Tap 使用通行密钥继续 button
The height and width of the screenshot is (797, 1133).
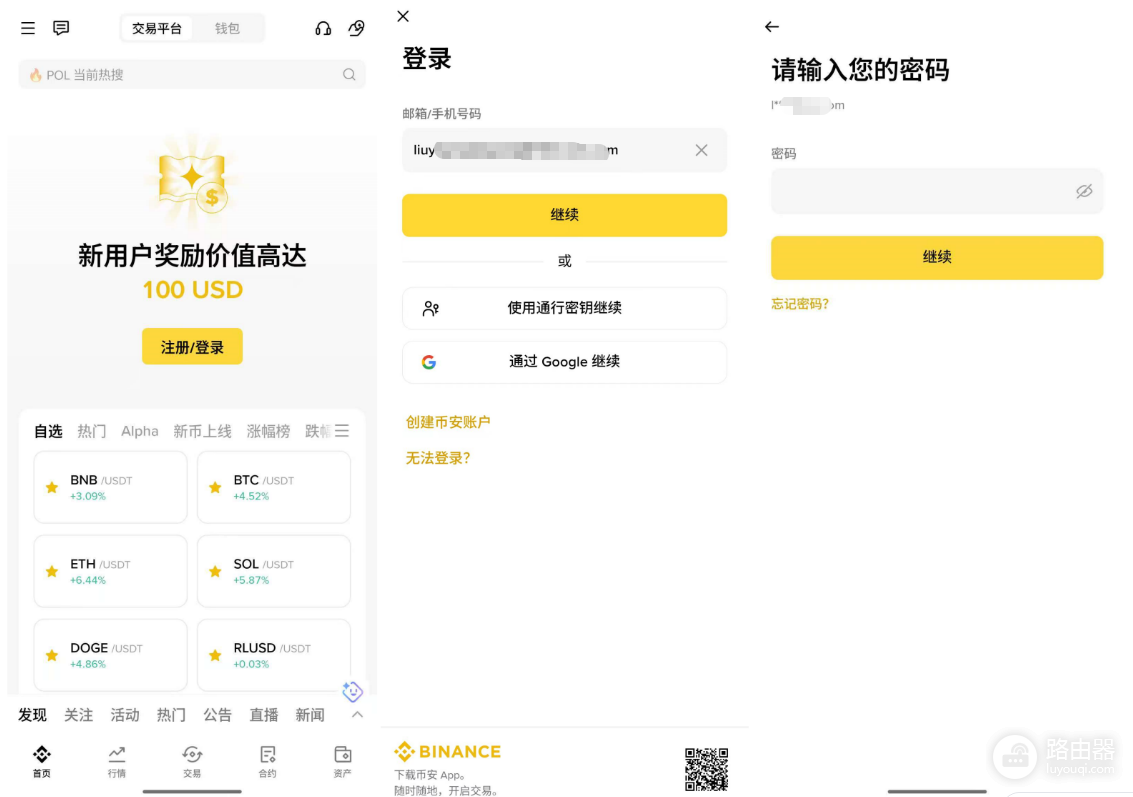[564, 309]
